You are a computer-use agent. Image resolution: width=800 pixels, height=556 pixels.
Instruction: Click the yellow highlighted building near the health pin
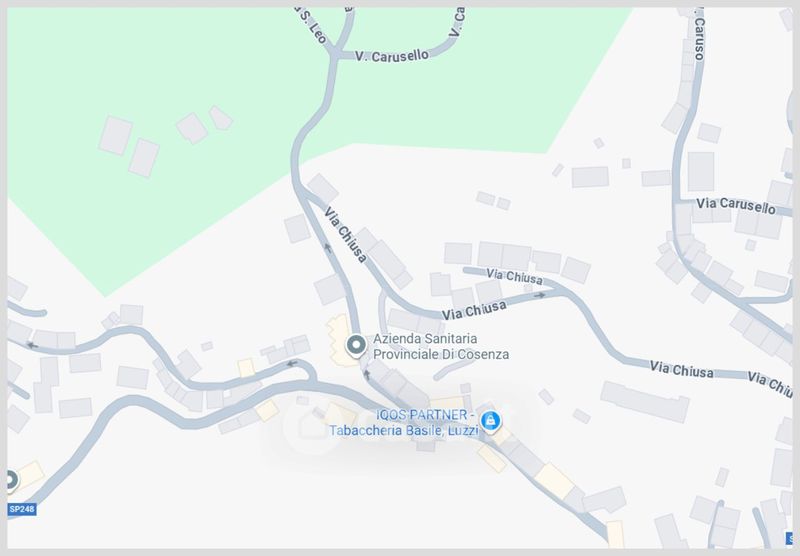coord(341,341)
